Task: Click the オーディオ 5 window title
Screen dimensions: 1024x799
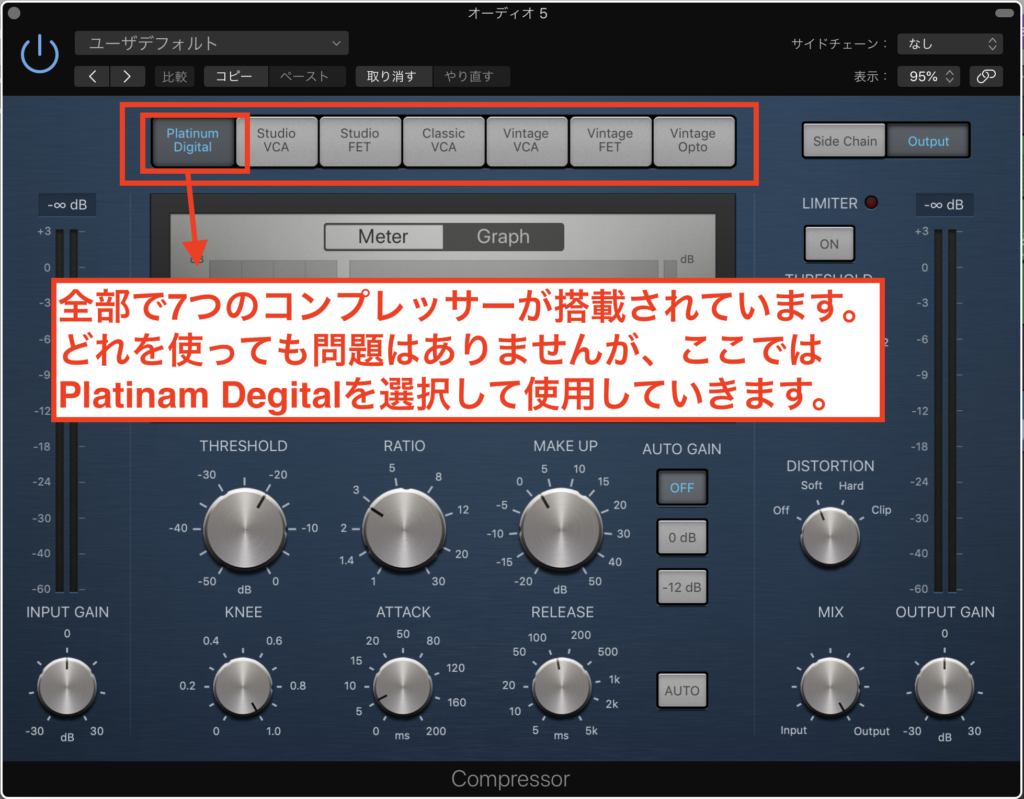Action: (x=507, y=13)
